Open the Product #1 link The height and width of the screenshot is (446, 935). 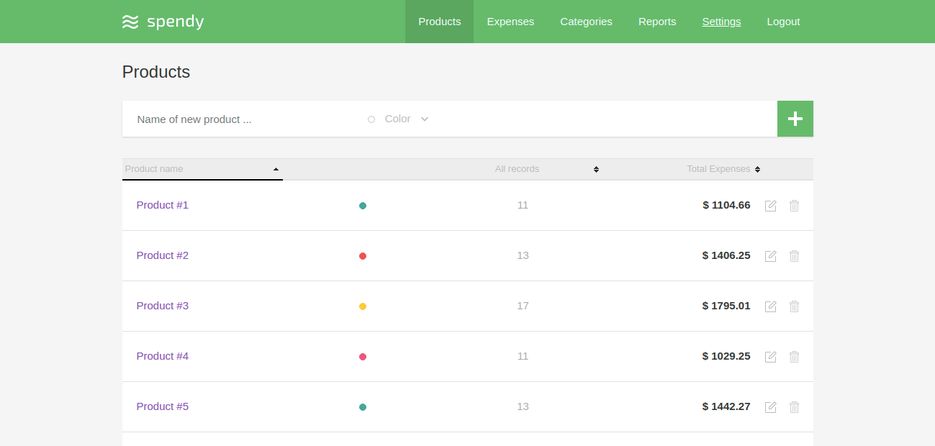[162, 205]
